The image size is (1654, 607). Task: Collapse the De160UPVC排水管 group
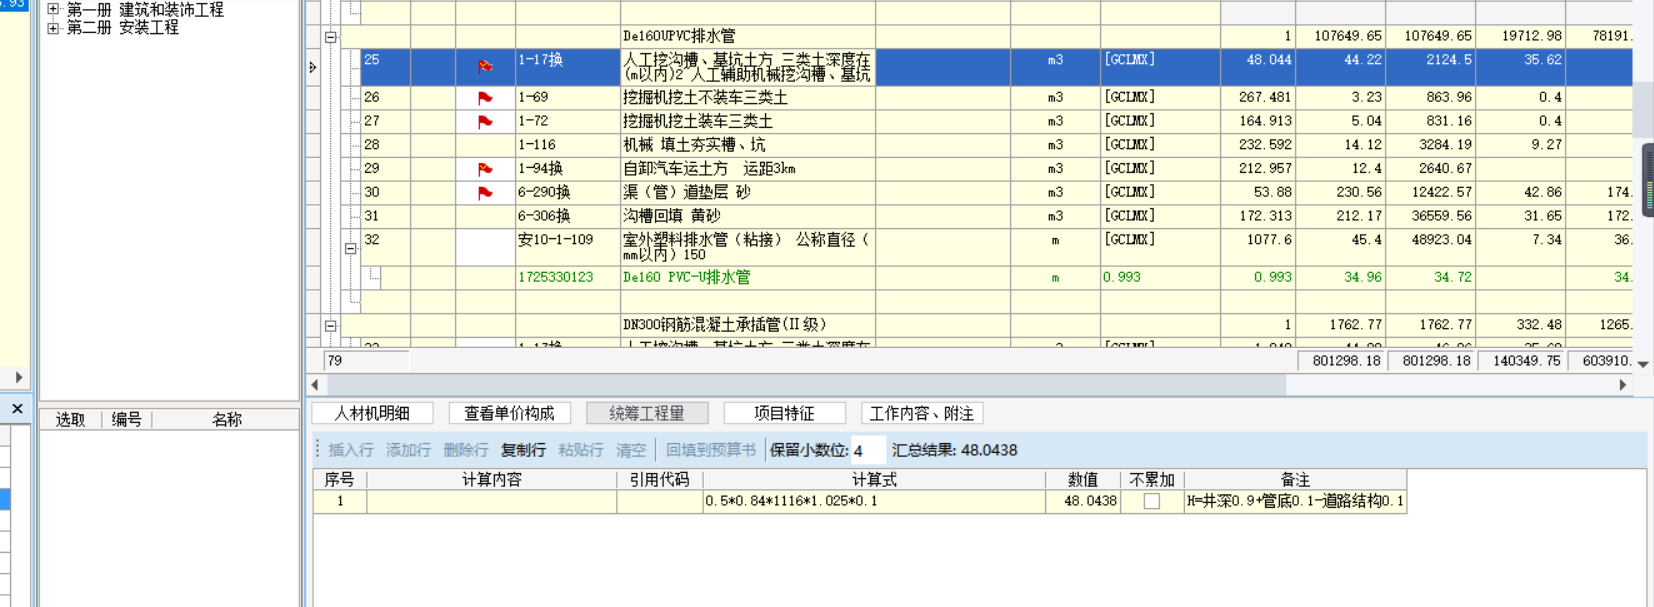330,37
